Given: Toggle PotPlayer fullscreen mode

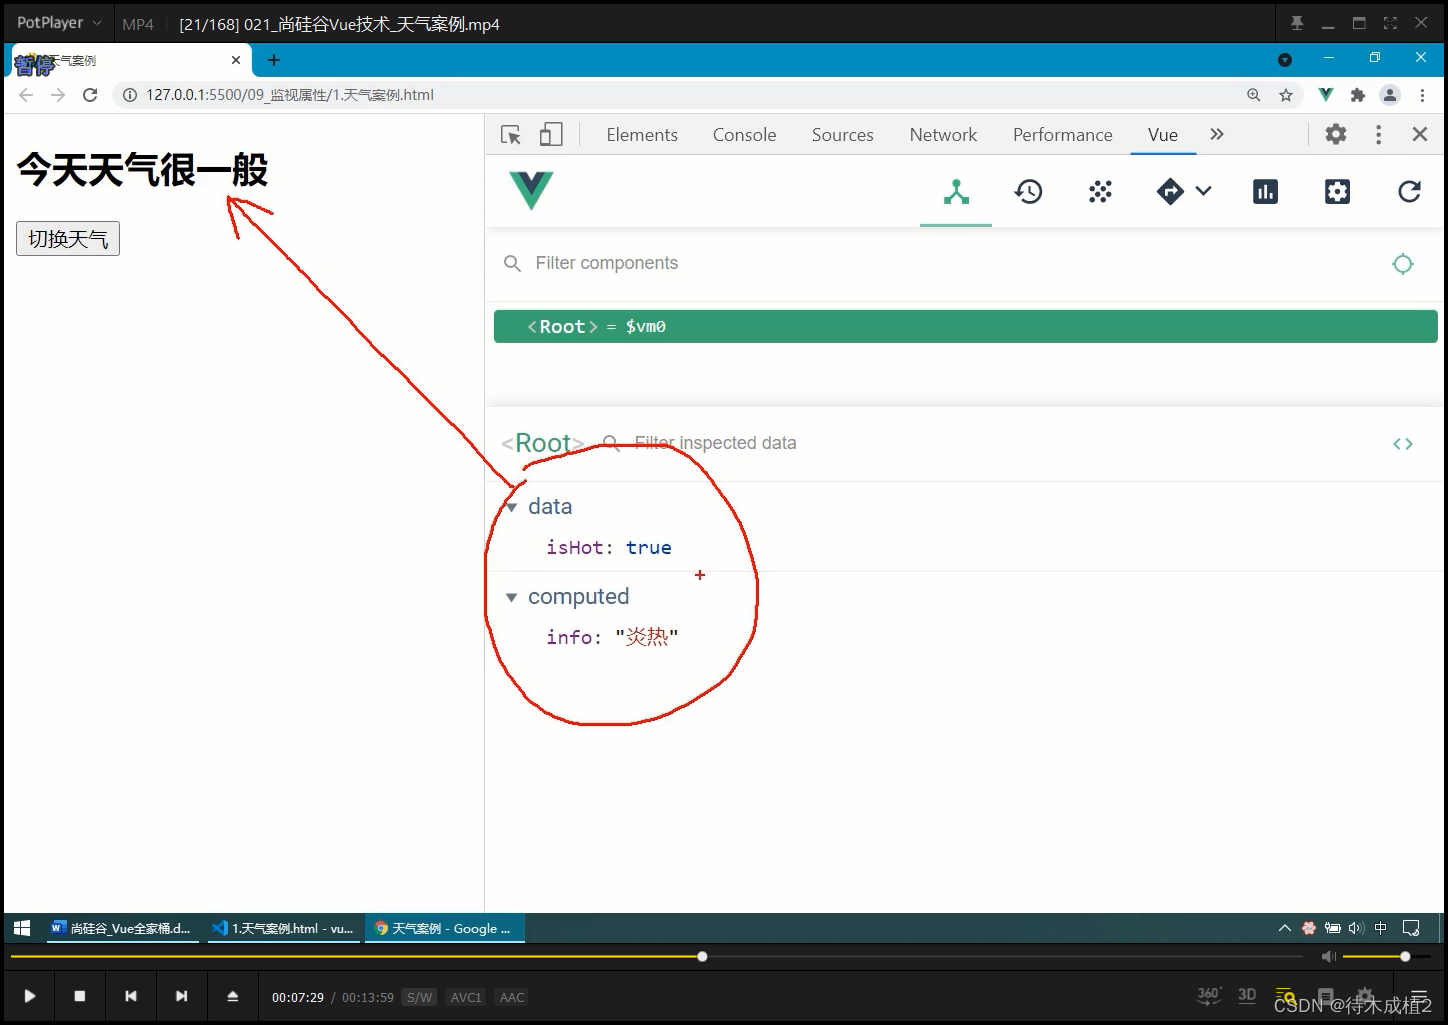Looking at the screenshot, I should (1390, 23).
